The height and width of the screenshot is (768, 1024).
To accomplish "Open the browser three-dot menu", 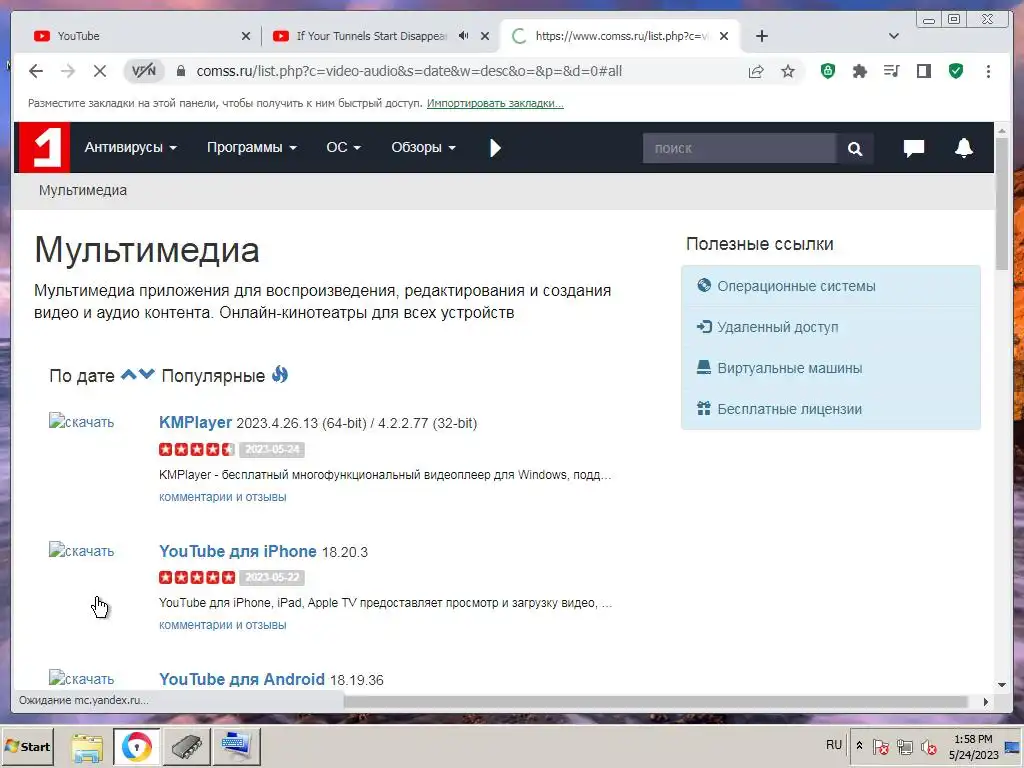I will pos(988,71).
